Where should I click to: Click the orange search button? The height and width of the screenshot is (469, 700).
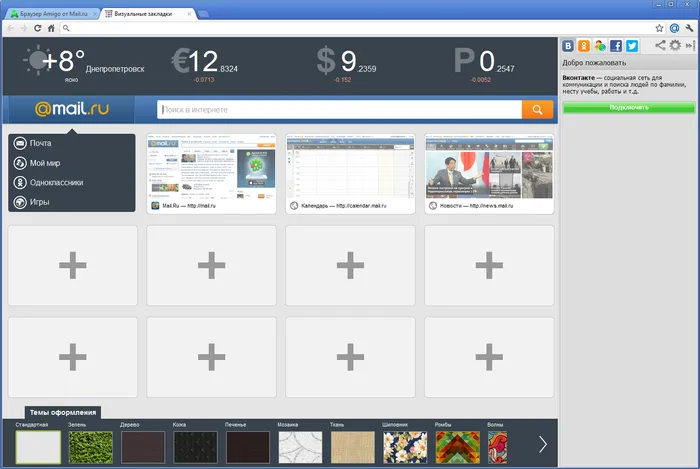point(538,109)
